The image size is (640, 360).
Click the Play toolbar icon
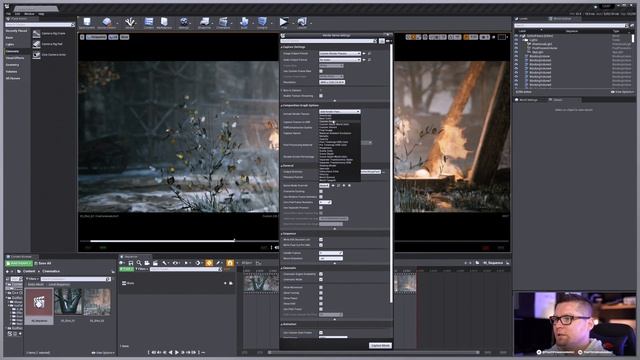pos(284,22)
